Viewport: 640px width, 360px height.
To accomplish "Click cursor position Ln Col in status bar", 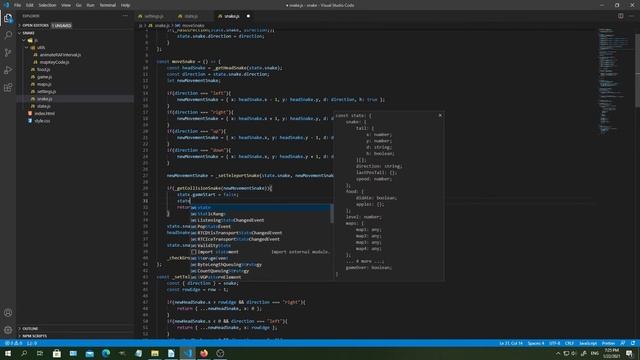I will tap(511, 343).
